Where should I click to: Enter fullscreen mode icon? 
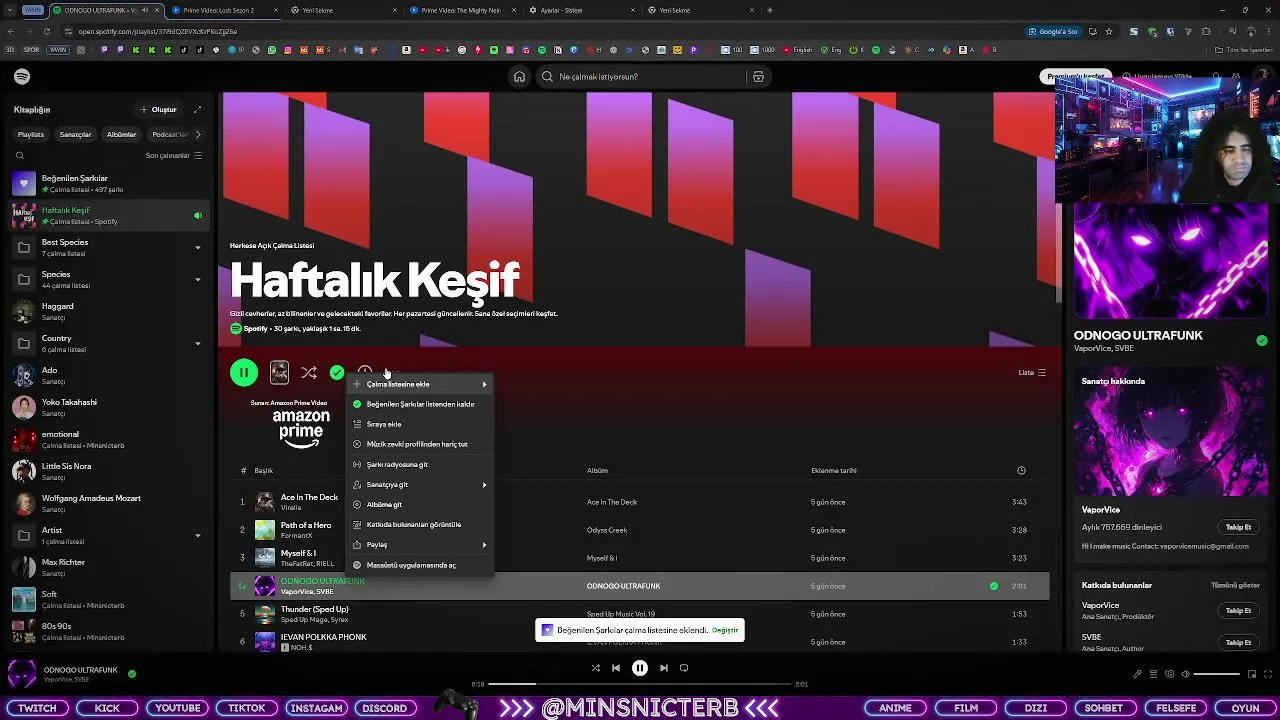click(1267, 674)
